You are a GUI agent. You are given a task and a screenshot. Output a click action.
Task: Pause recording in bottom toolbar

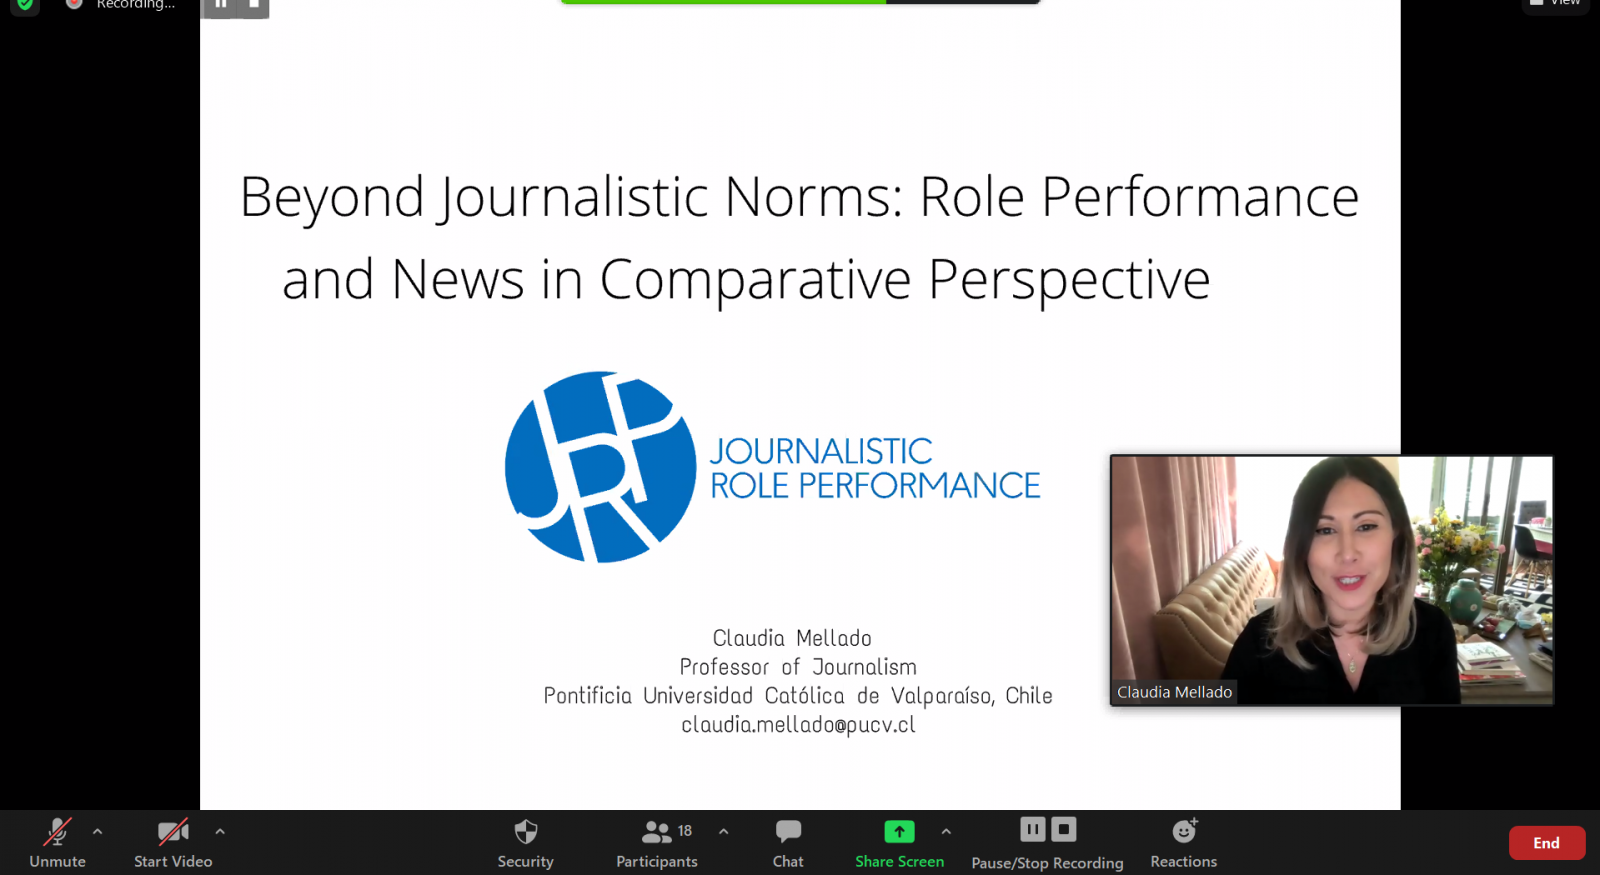1033,829
